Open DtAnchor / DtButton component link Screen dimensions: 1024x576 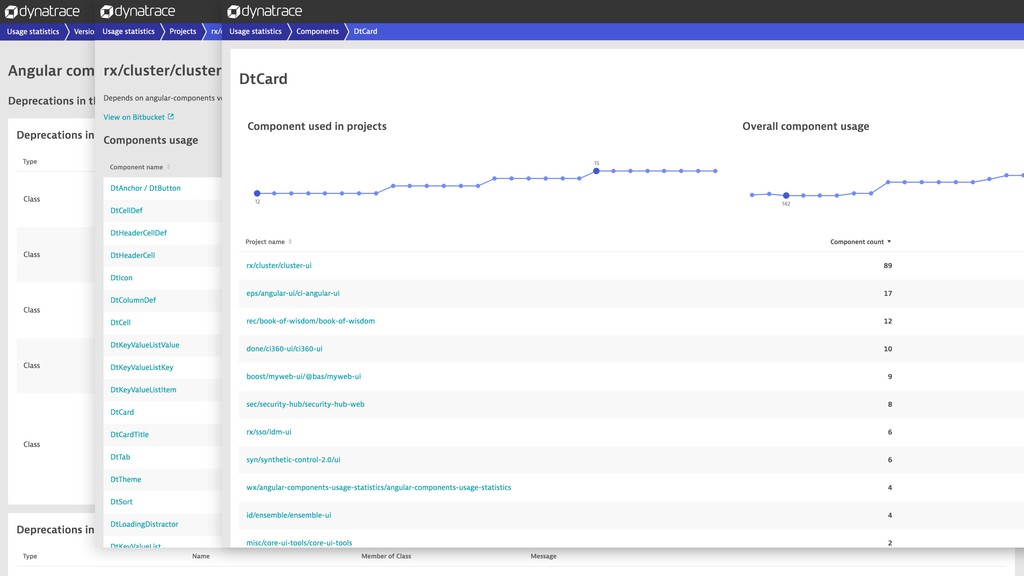pyautogui.click(x=146, y=188)
